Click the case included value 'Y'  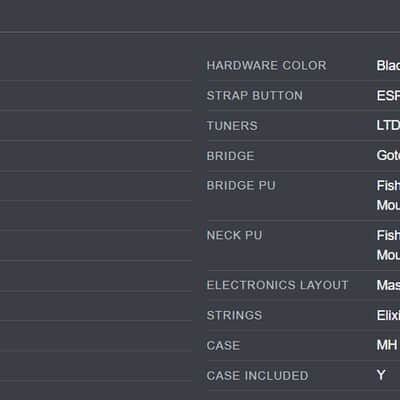pyautogui.click(x=381, y=375)
